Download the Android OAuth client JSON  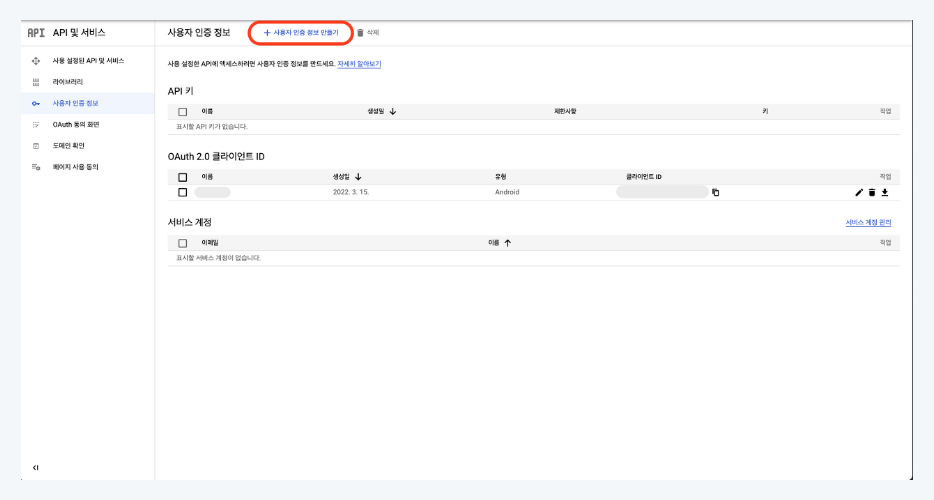[x=885, y=192]
